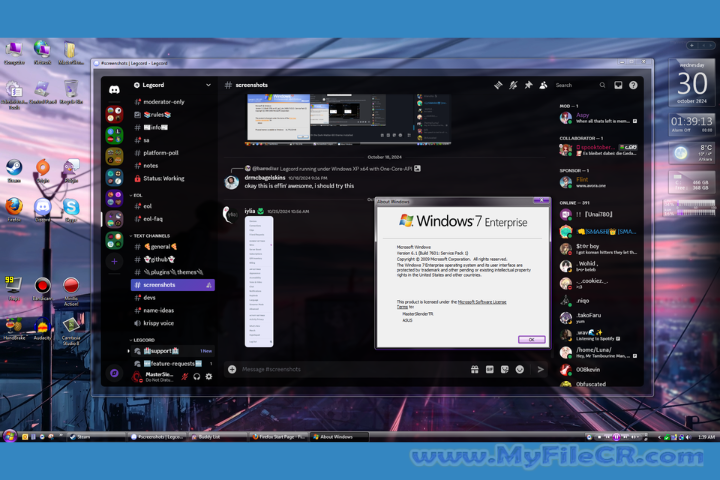Click the send message arrow button

pyautogui.click(x=540, y=369)
